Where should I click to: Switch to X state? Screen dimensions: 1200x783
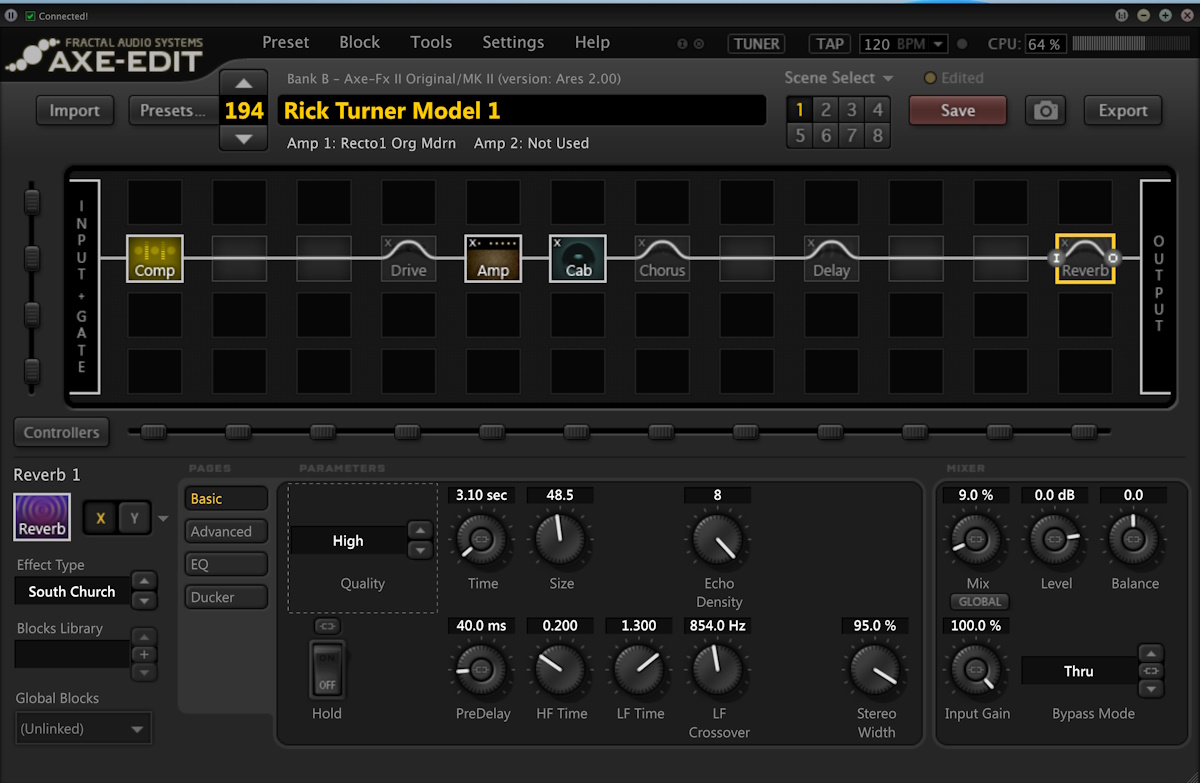pos(100,517)
